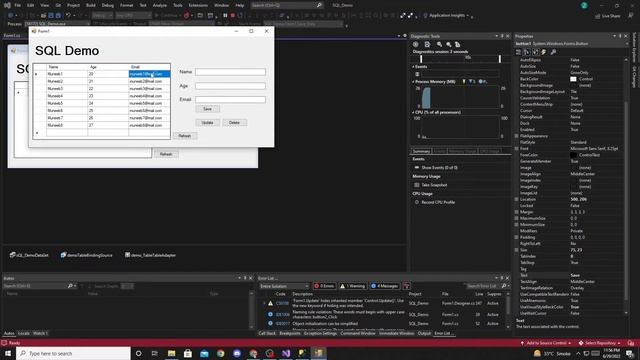Click the diagnostics timeline right selection handle
The width and height of the screenshot is (640, 360).
coord(500,59)
